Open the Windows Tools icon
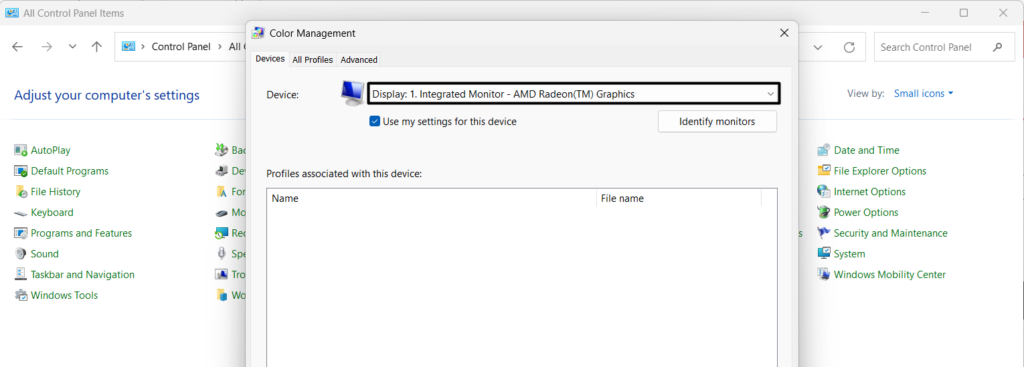Screen dimensions: 1024x367 tap(20, 295)
